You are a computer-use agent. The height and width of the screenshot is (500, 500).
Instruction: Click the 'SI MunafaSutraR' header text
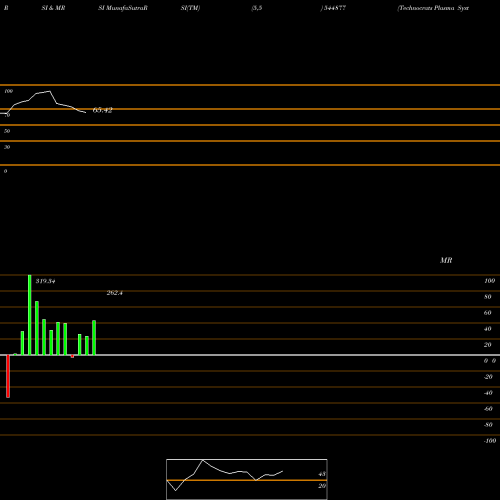123,8
